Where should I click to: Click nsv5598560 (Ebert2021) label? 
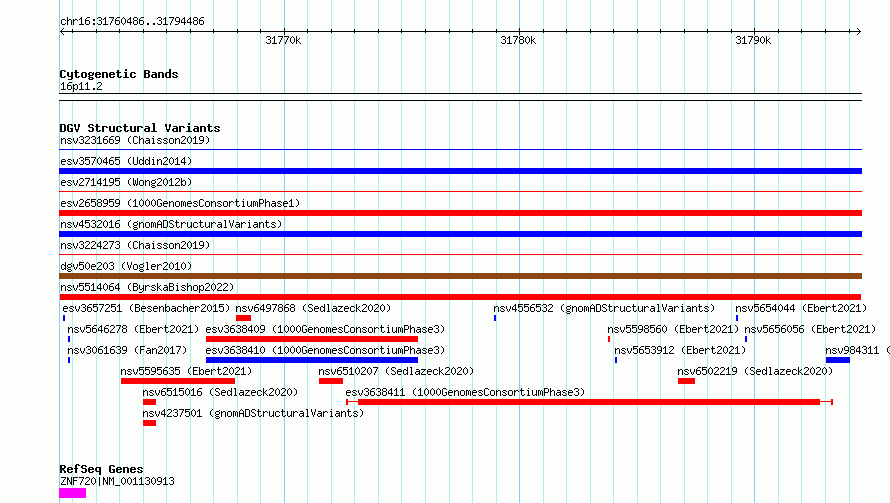[x=673, y=329]
